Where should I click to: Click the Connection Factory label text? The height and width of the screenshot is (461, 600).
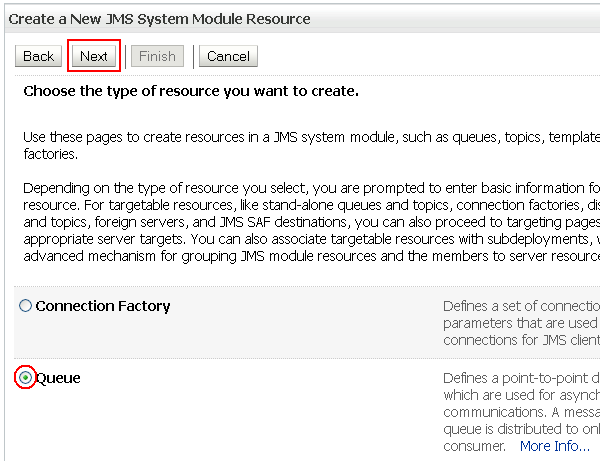(103, 306)
